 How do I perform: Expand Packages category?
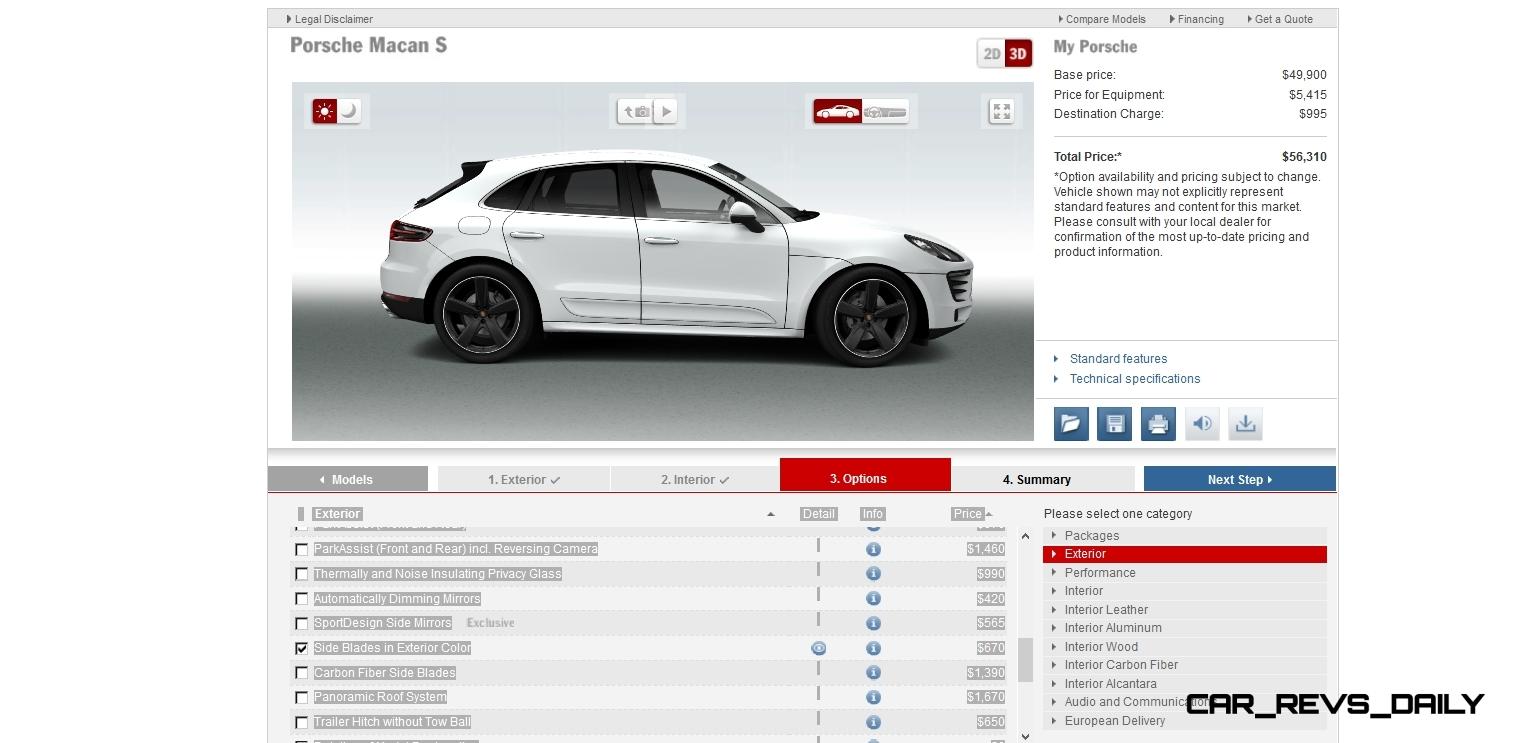pyautogui.click(x=1184, y=536)
